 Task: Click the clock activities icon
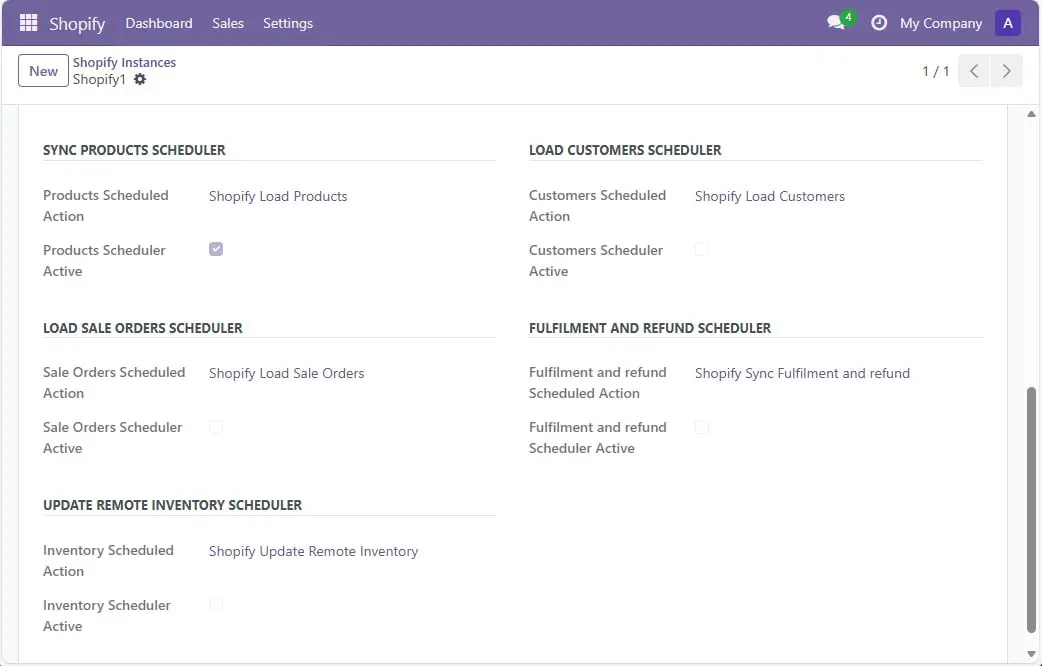(x=879, y=23)
